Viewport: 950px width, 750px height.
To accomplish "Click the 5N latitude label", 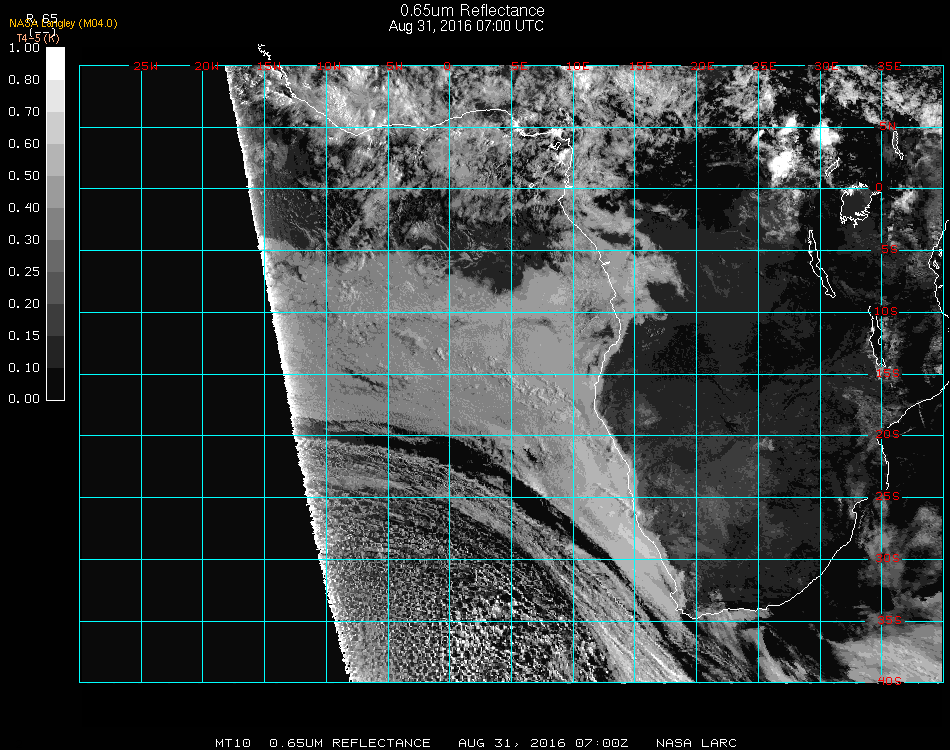I will pyautogui.click(x=888, y=126).
